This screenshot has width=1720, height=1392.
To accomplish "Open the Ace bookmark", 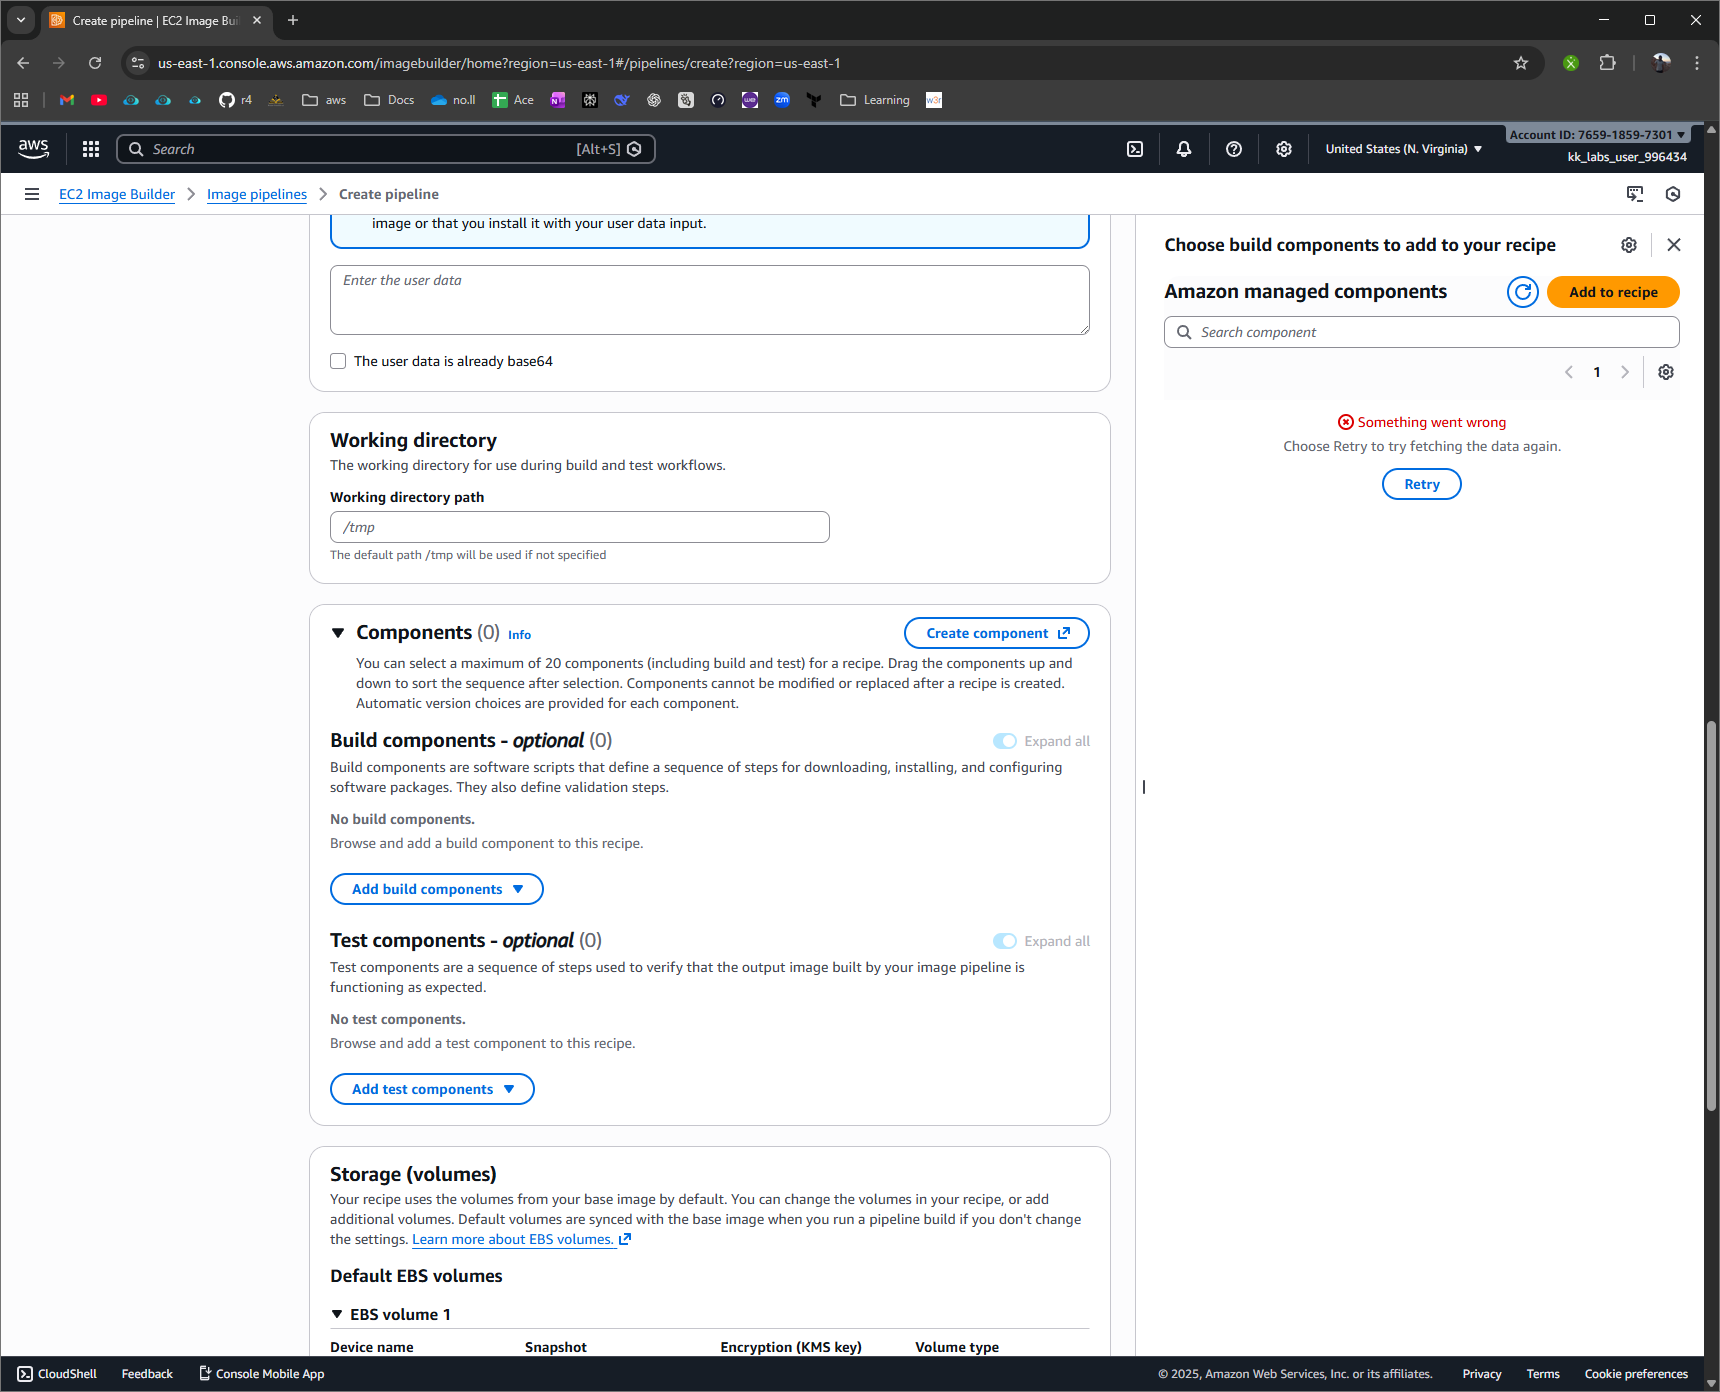I will (513, 100).
